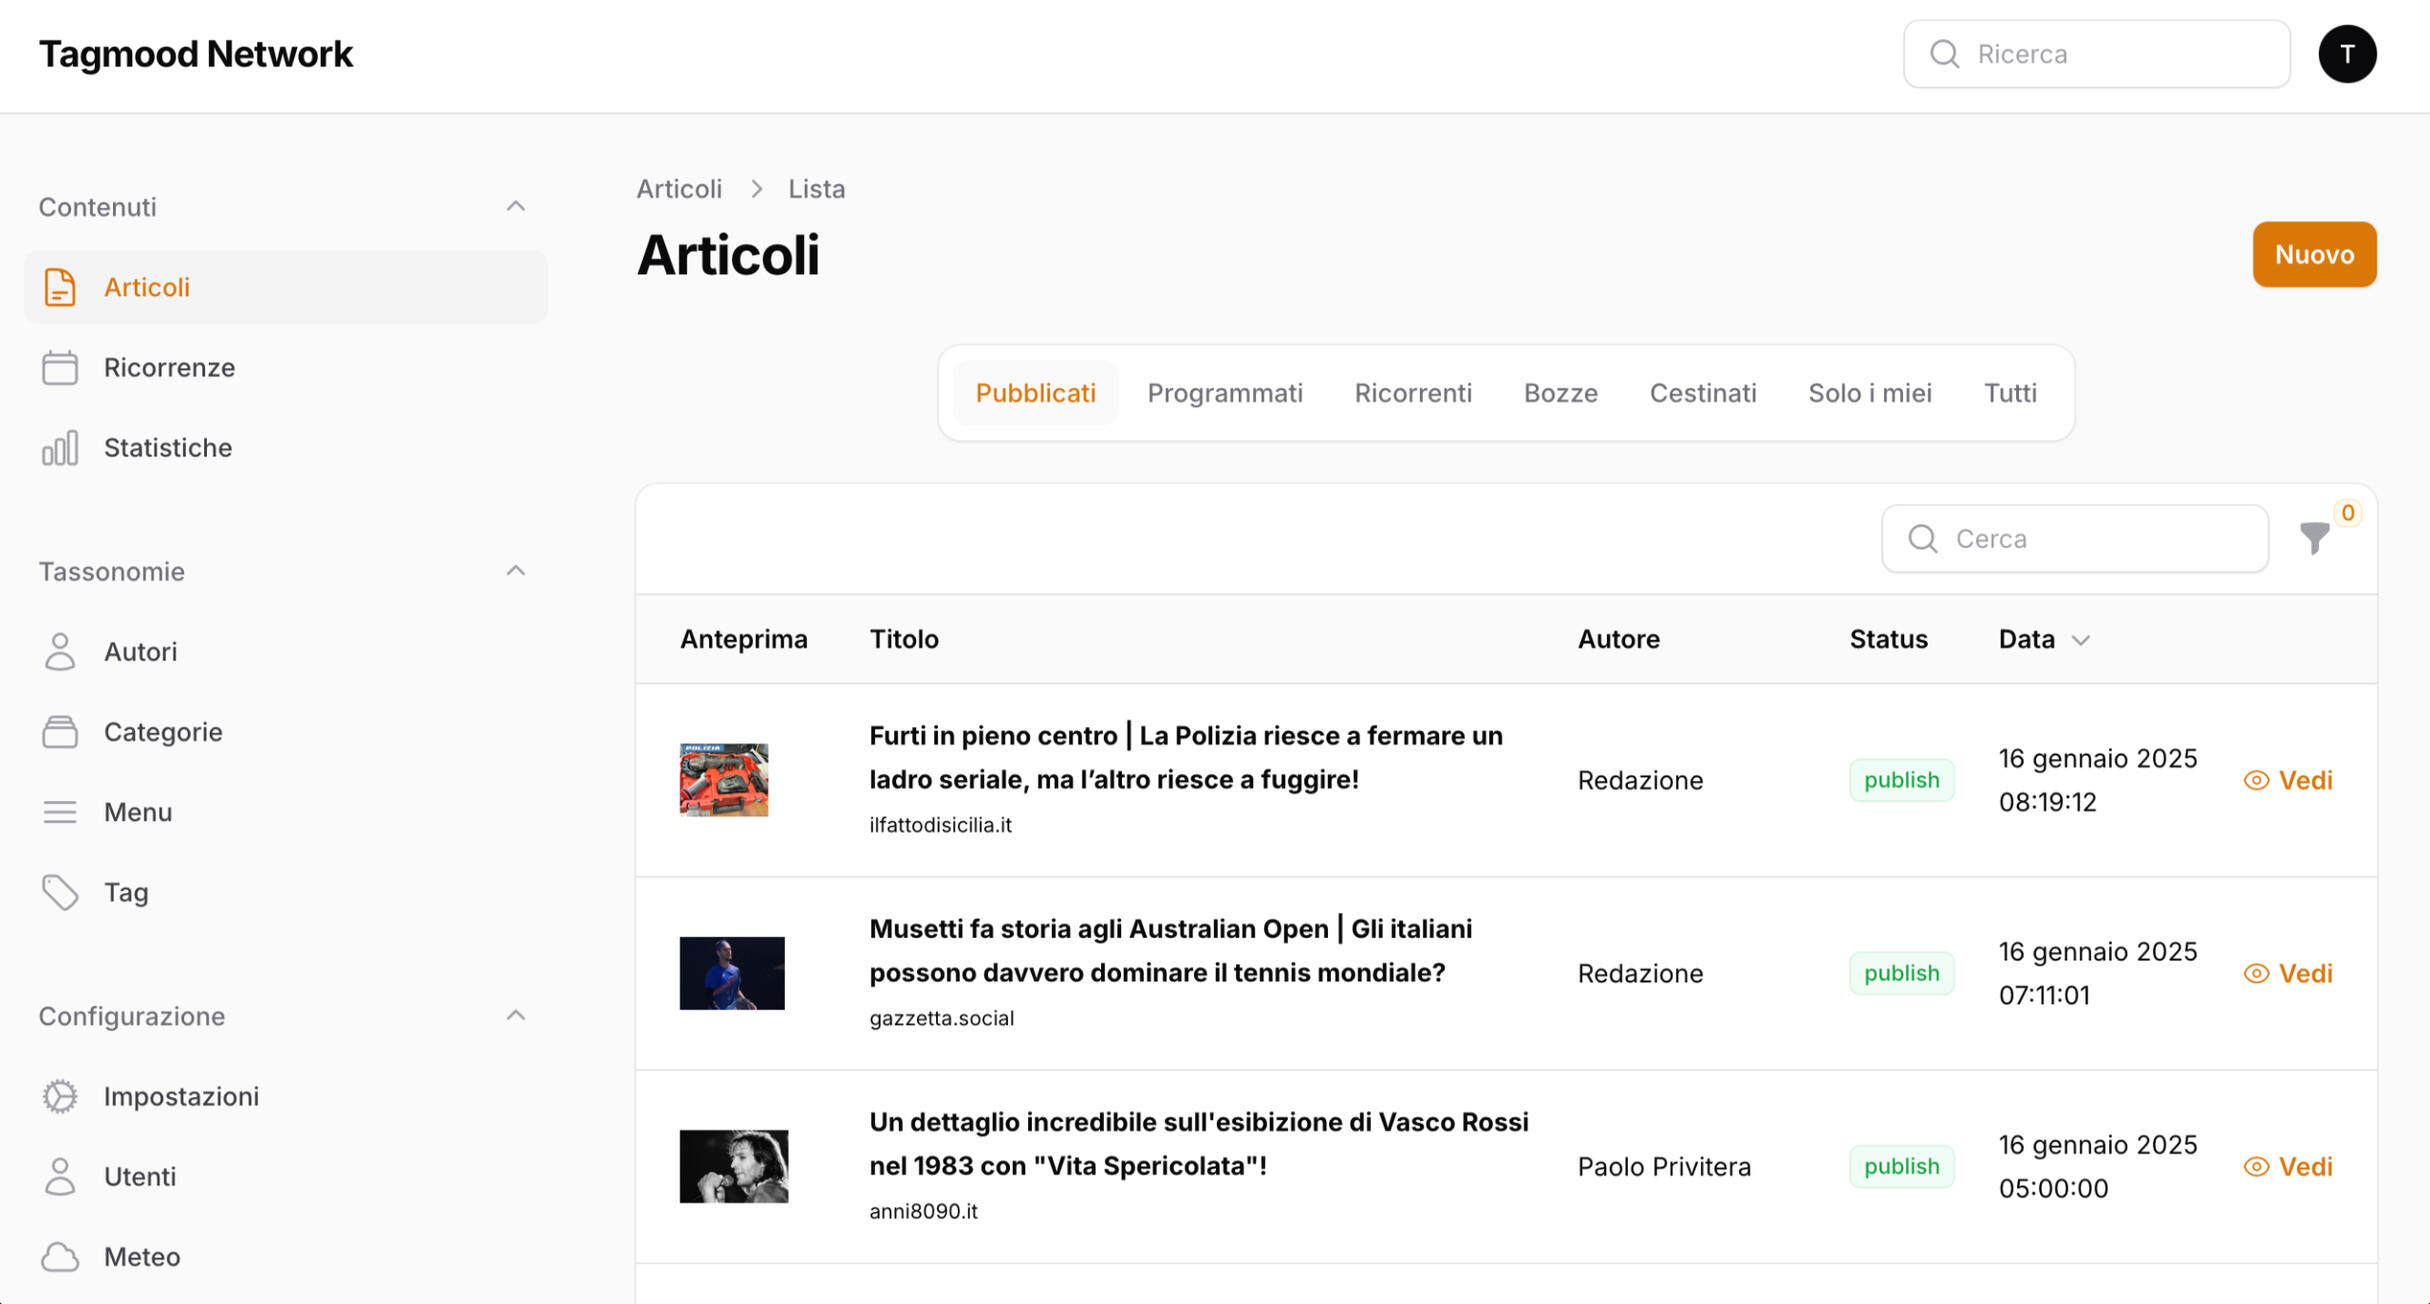Collapse the Contenuti section
Screen dimensions: 2430x1304
tap(515, 205)
